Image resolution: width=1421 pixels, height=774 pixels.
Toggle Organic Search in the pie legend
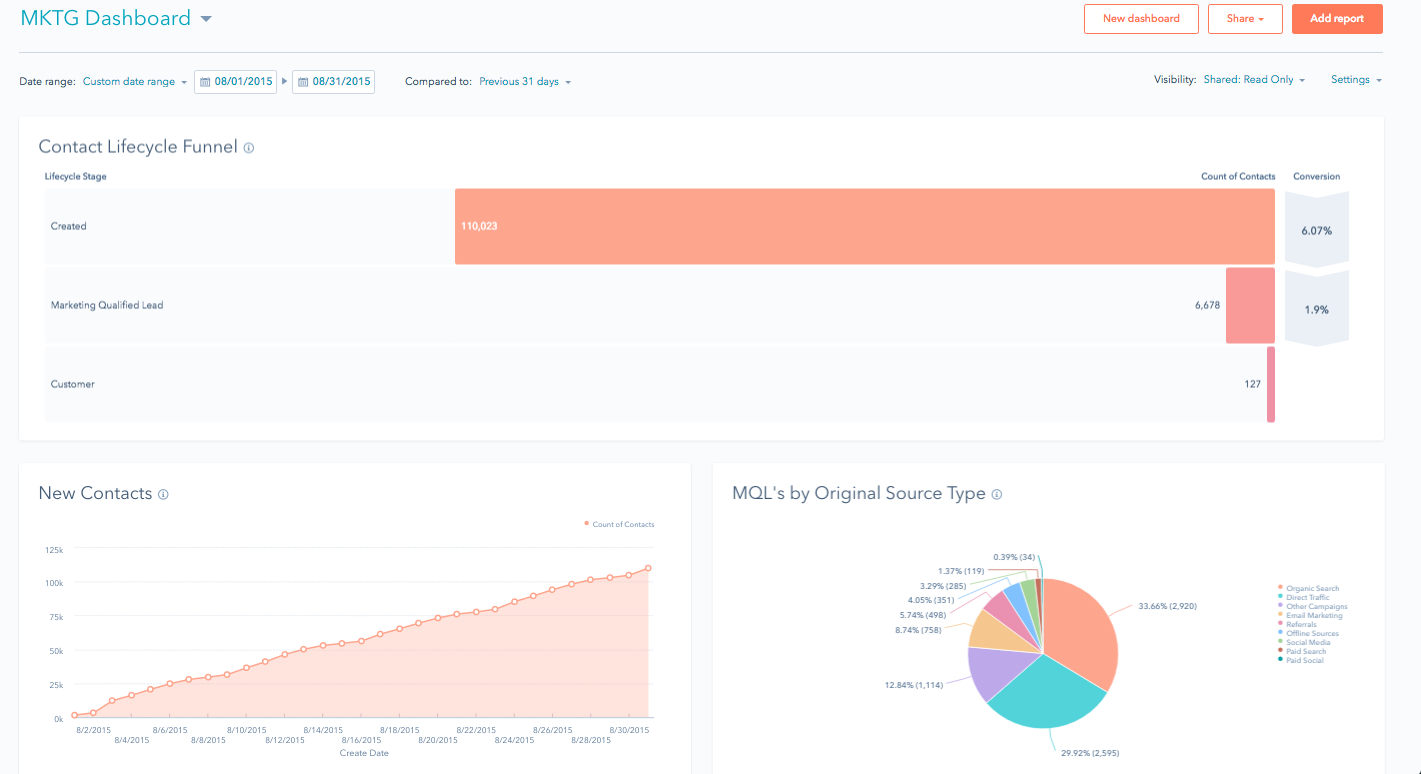tap(1311, 588)
